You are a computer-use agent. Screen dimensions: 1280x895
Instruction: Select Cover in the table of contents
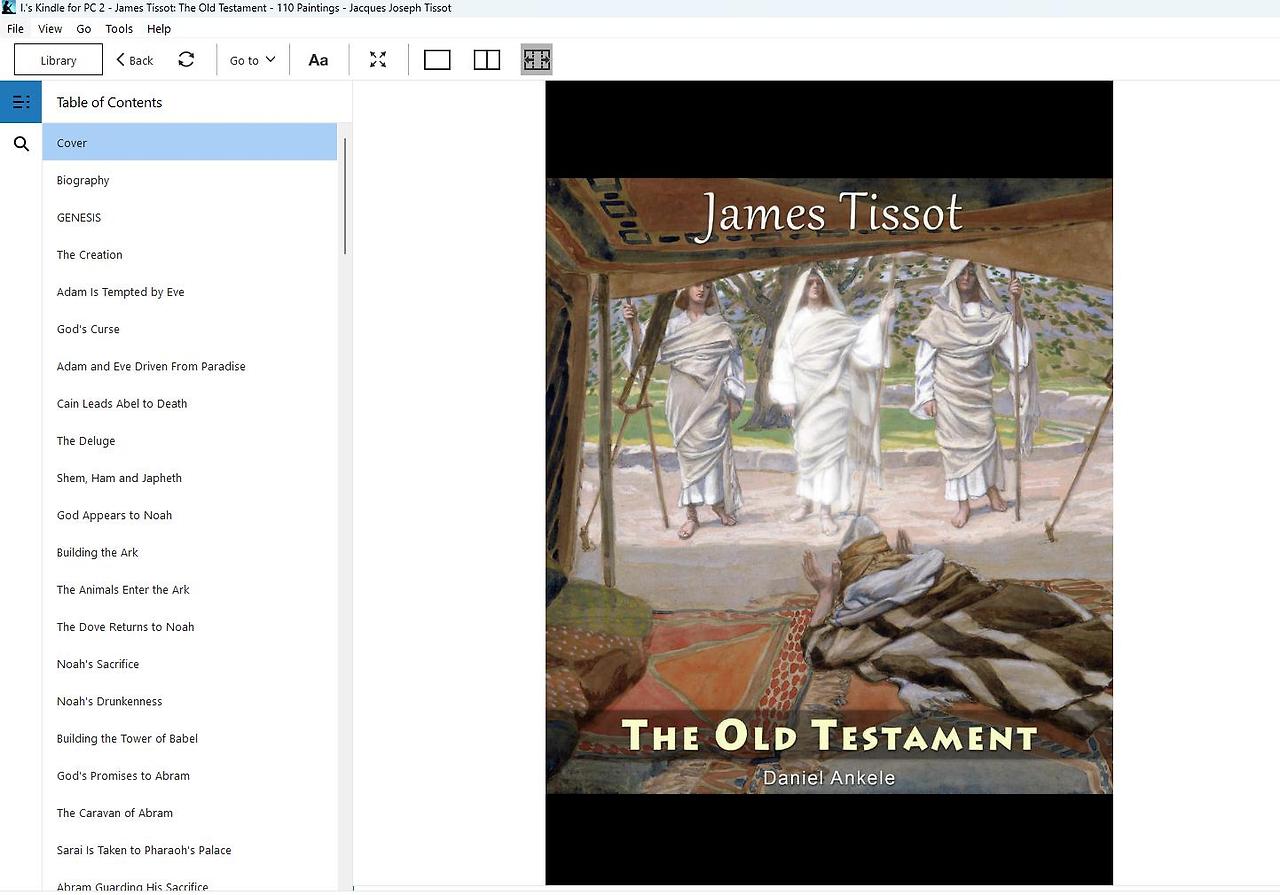pos(190,143)
